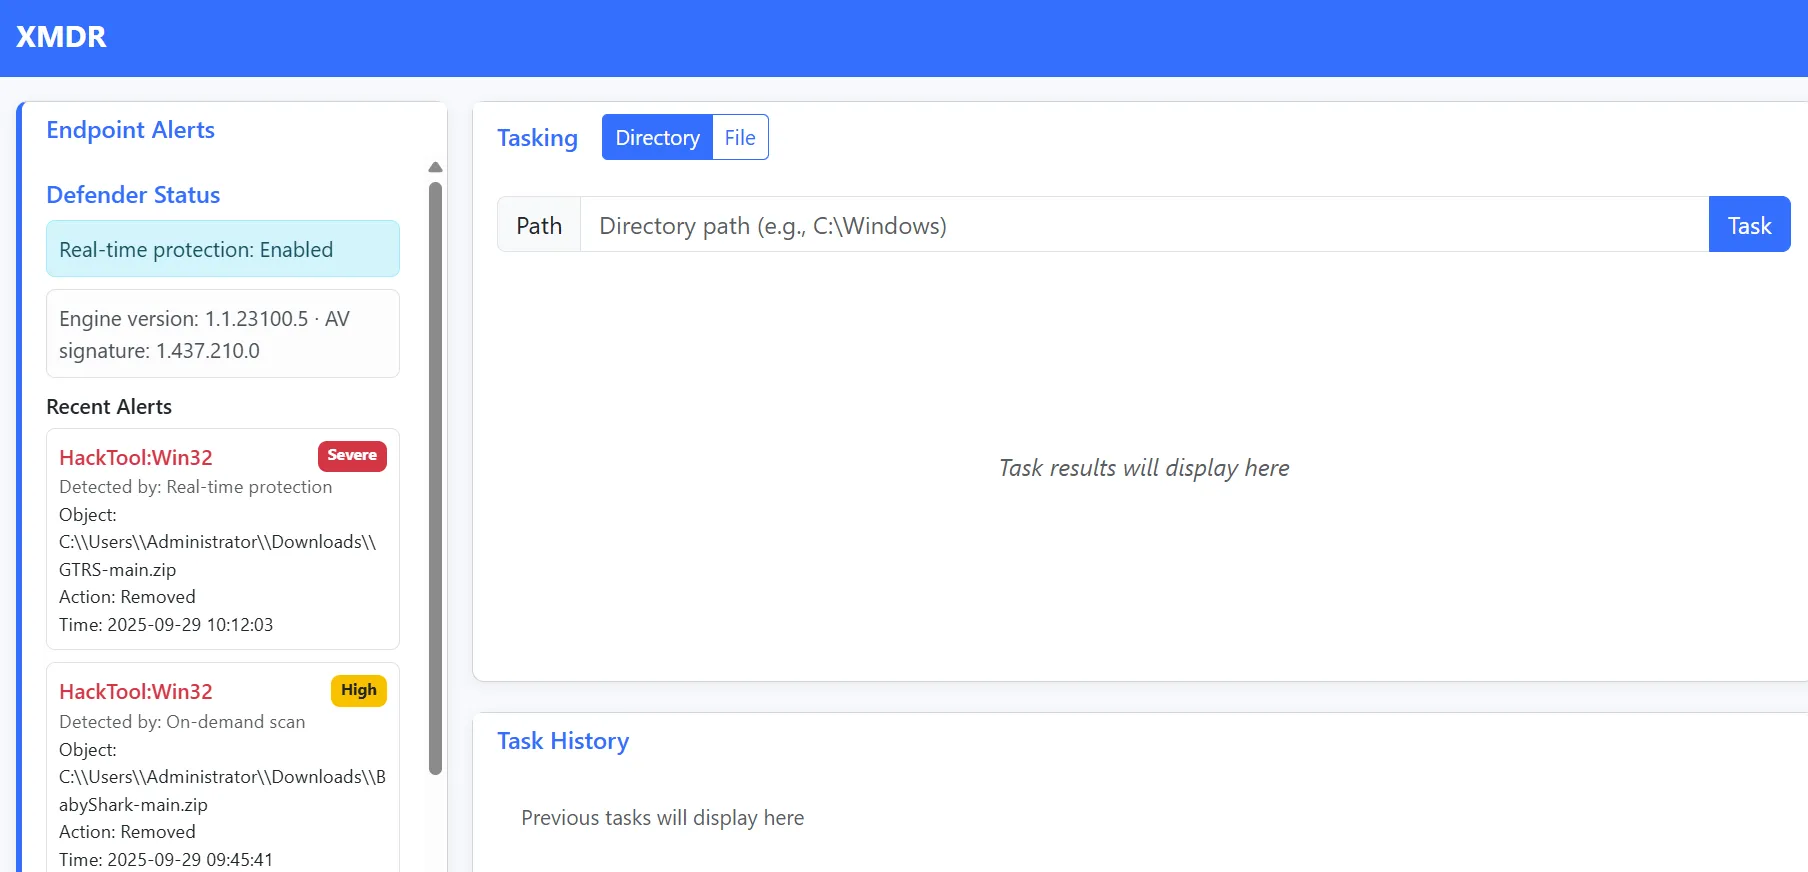Viewport: 1808px width, 872px height.
Task: Click the Directory path input field
Action: [1143, 225]
